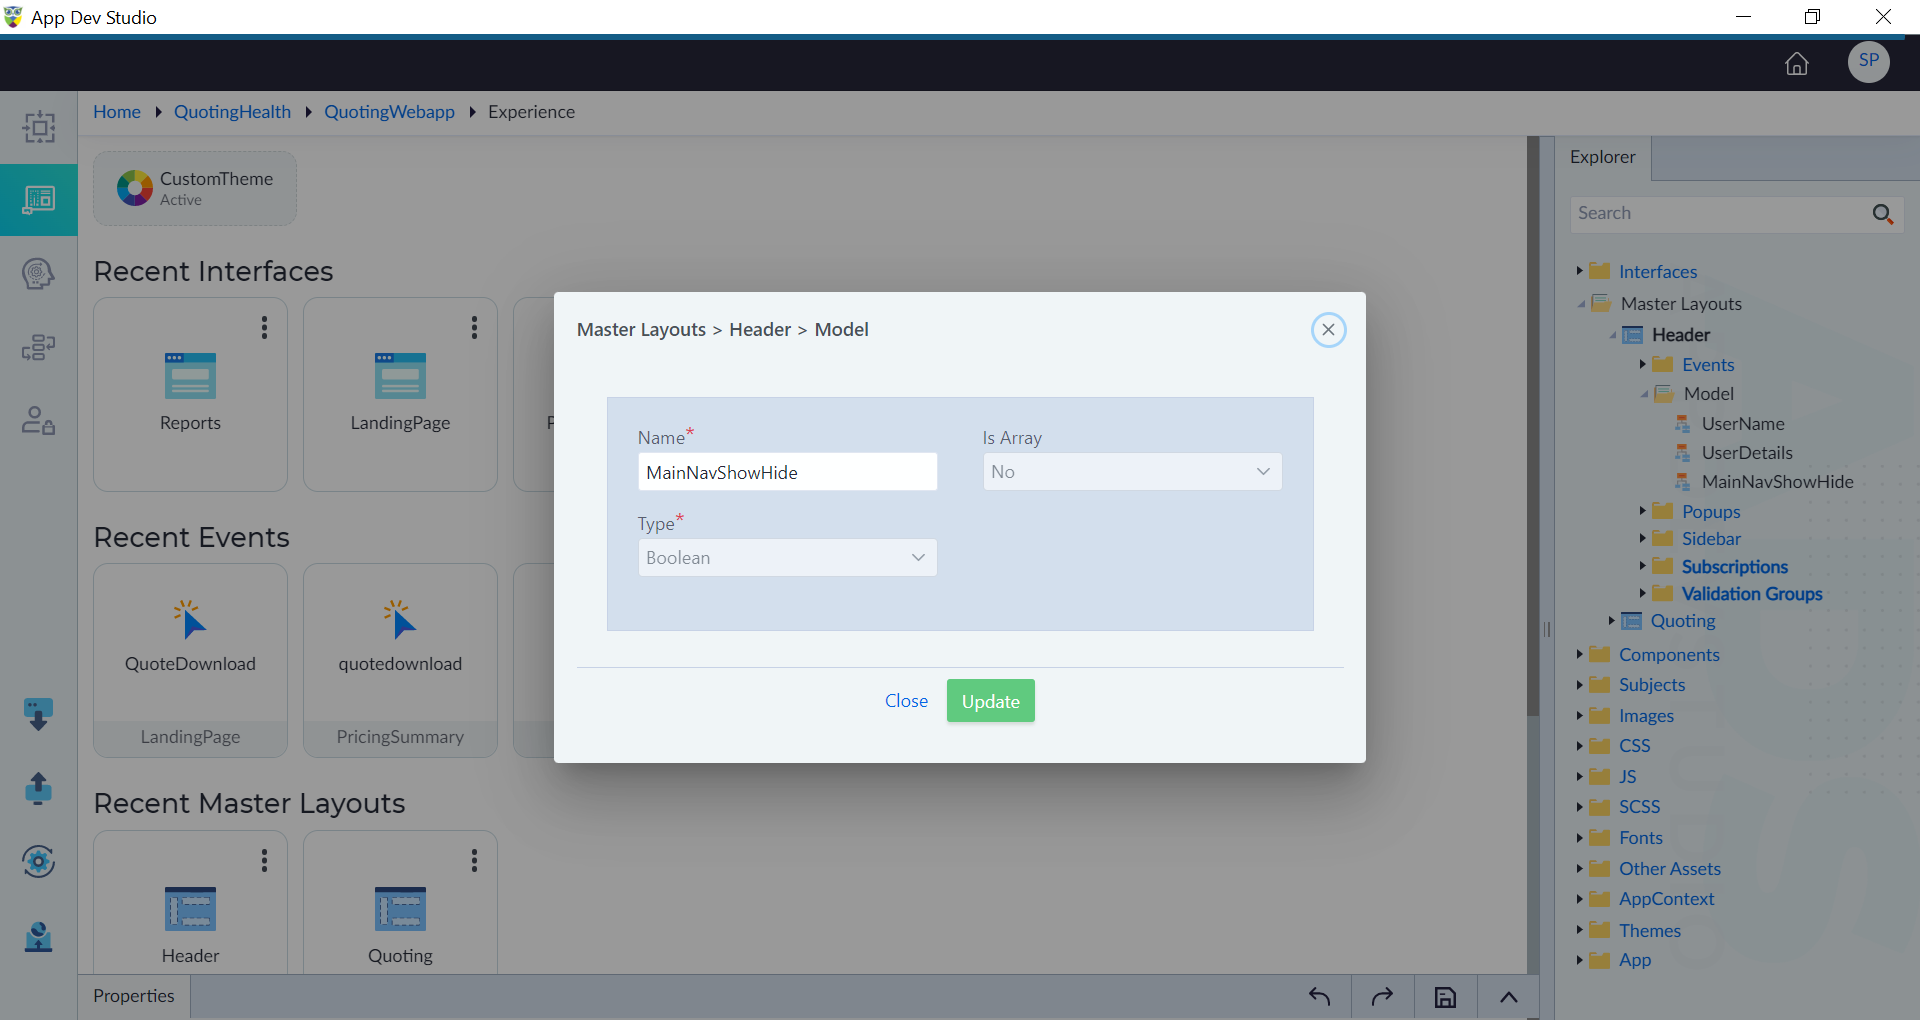
Task: Click the save icon in bottom toolbar
Action: pos(1445,997)
